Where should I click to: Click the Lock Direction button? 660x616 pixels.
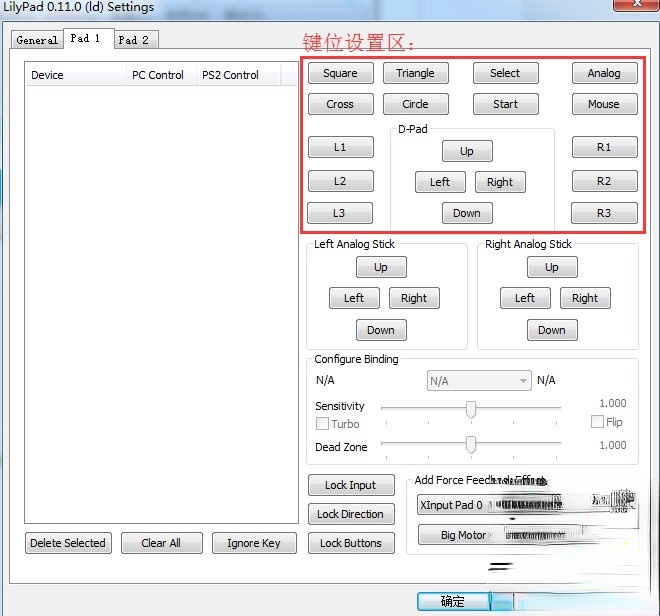(x=351, y=514)
